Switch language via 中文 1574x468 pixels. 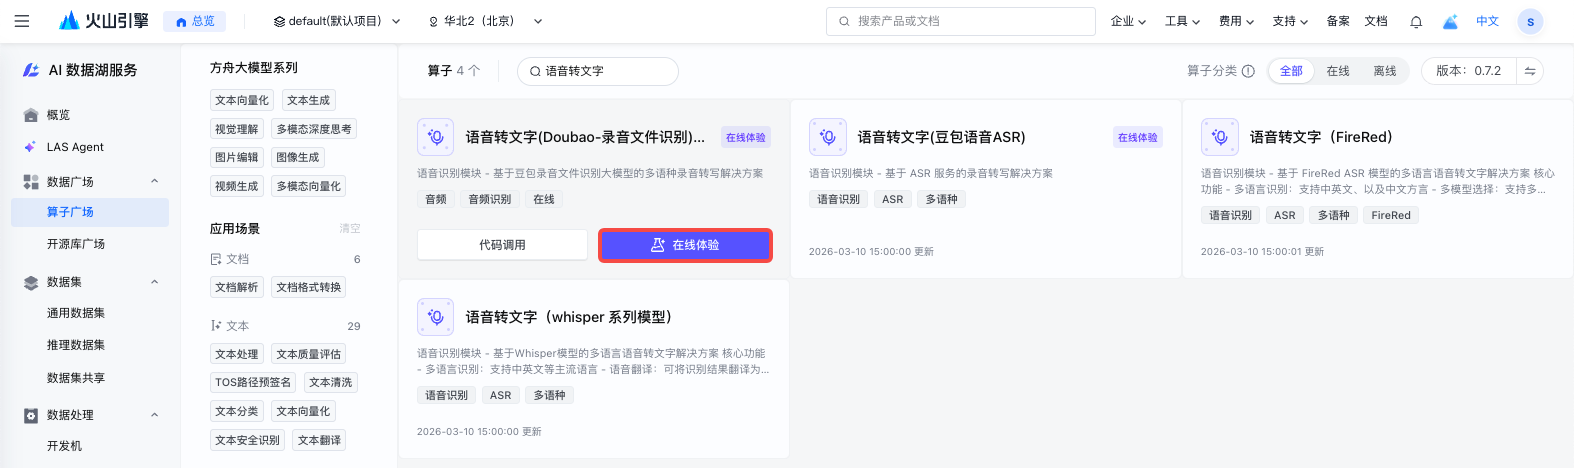1488,21
